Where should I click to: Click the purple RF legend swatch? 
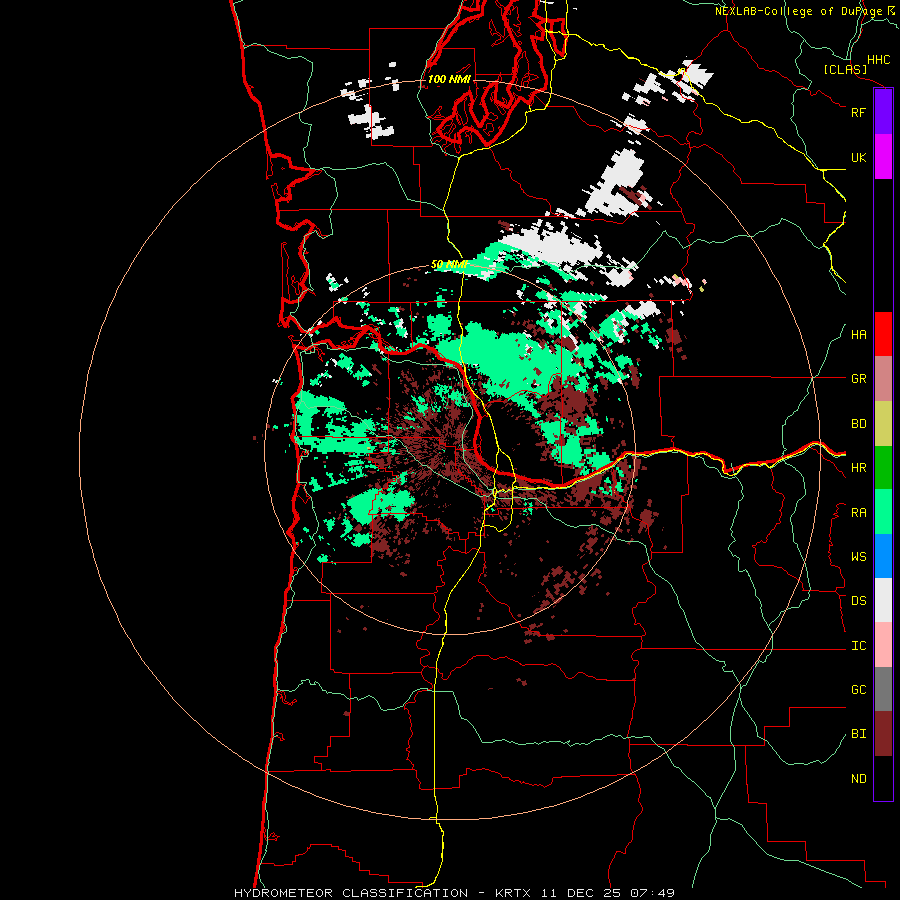click(x=883, y=112)
